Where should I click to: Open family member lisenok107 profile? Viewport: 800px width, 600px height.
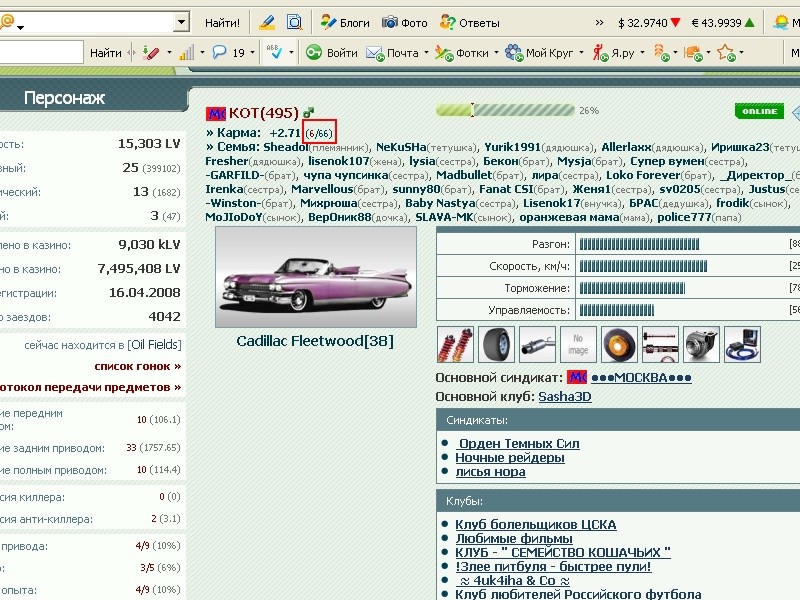338,161
